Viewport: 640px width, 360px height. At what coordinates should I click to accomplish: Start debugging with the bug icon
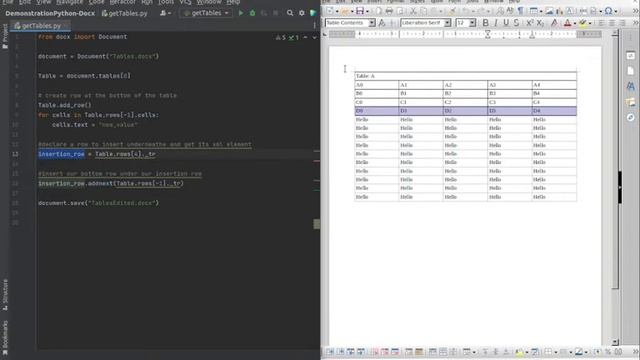(252, 13)
